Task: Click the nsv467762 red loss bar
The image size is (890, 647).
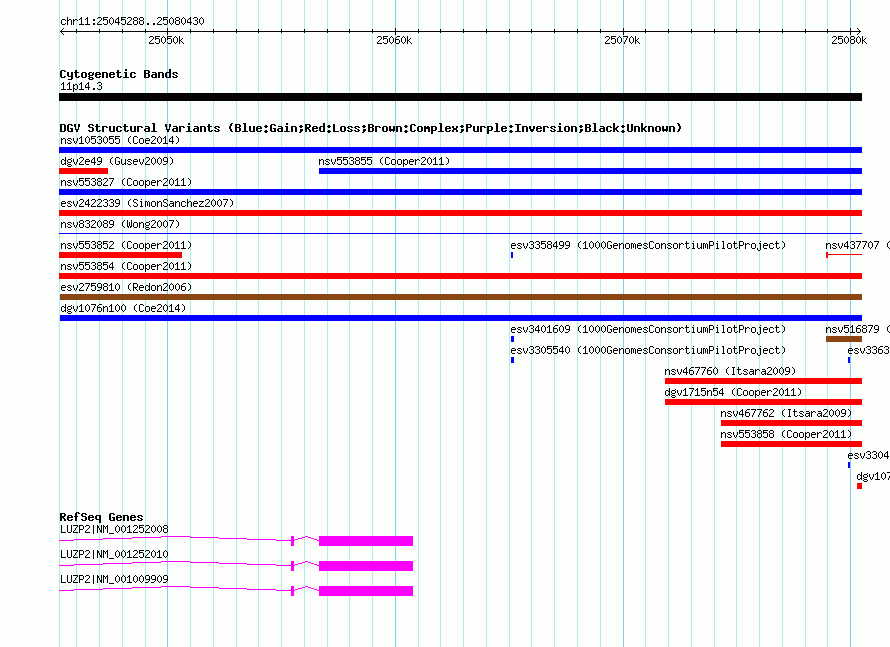Action: 791,423
